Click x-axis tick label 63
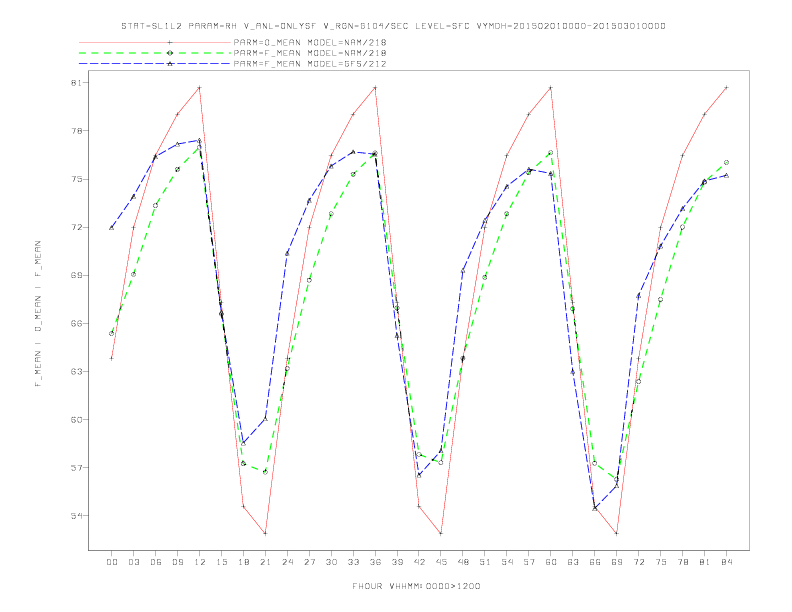 click(573, 562)
